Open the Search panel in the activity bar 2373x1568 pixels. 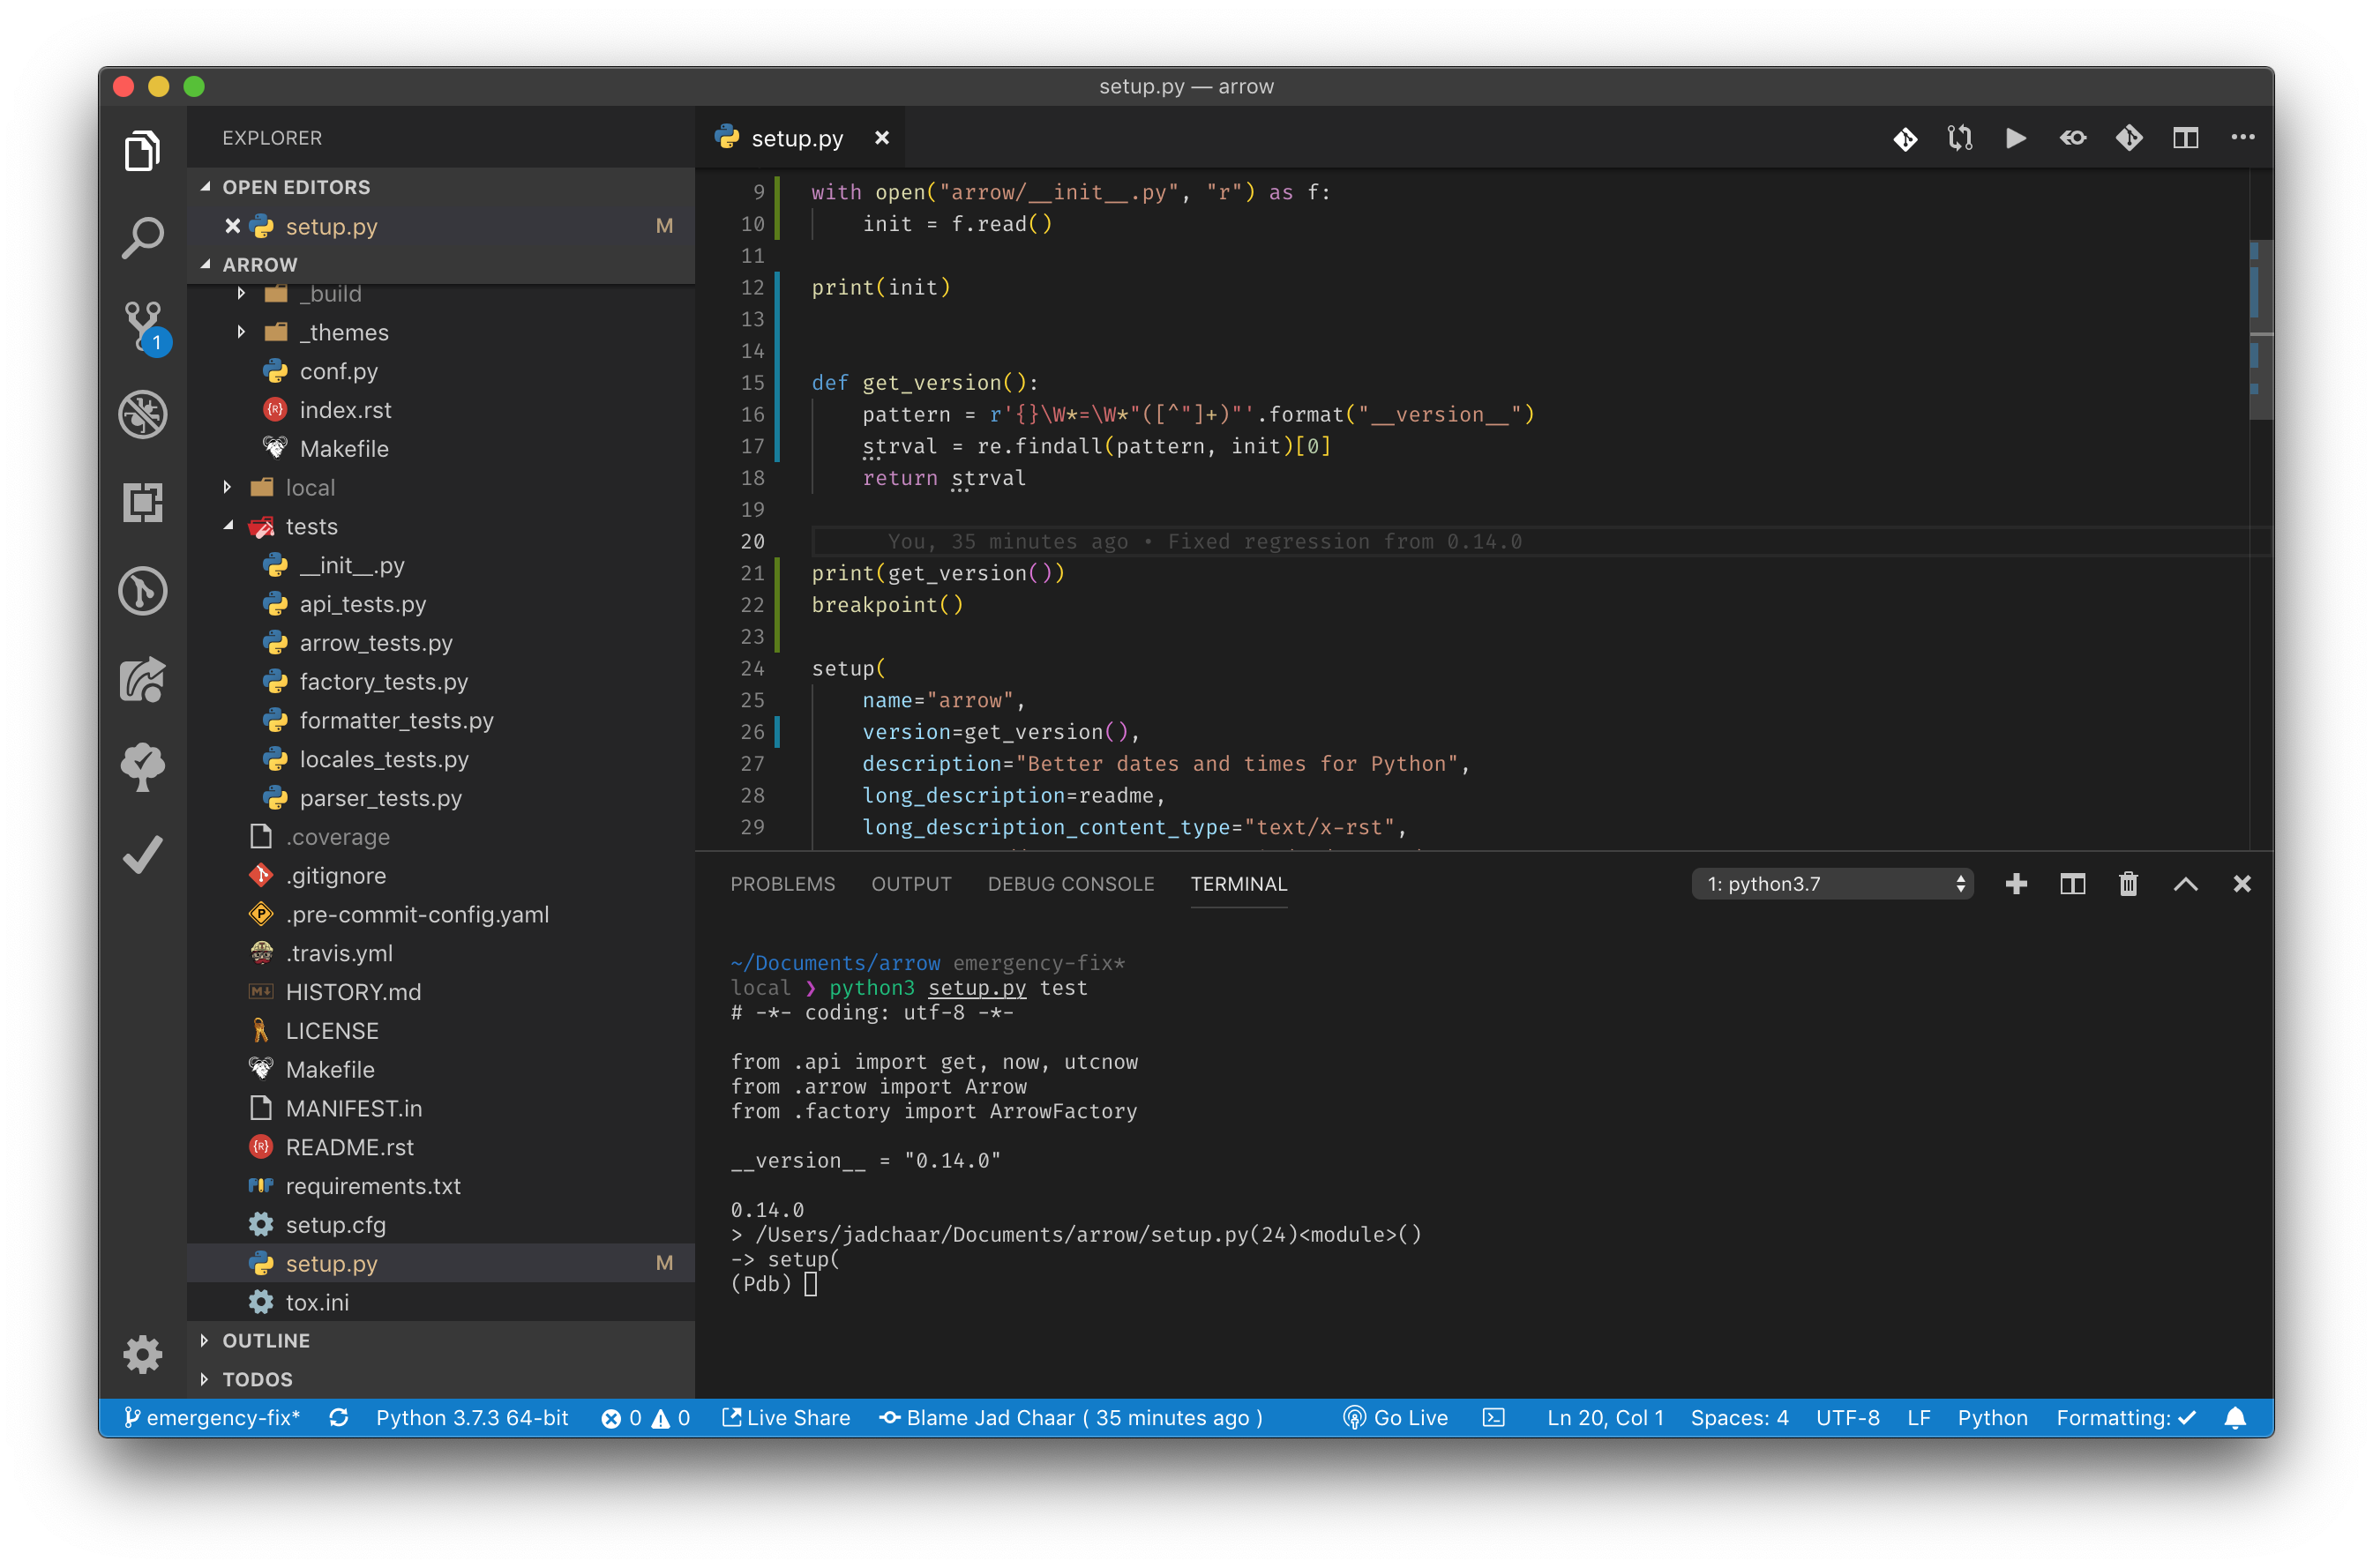(143, 237)
